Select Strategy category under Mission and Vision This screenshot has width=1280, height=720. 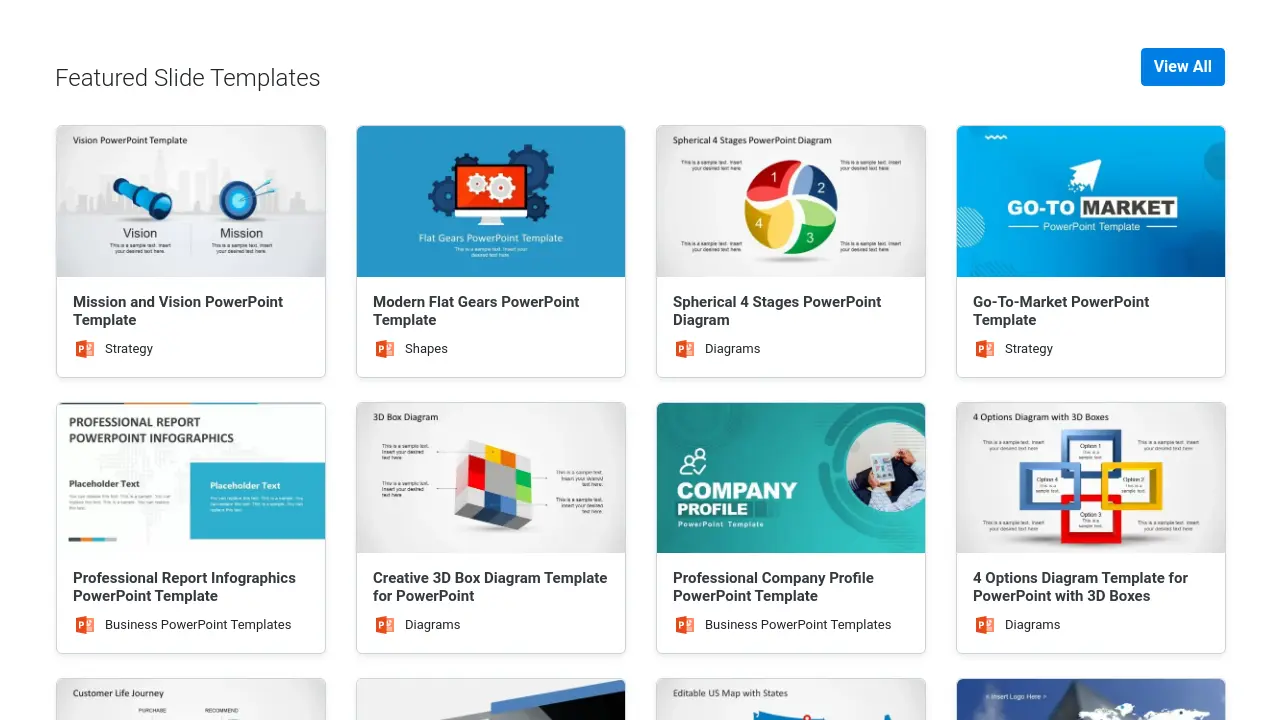(x=129, y=349)
